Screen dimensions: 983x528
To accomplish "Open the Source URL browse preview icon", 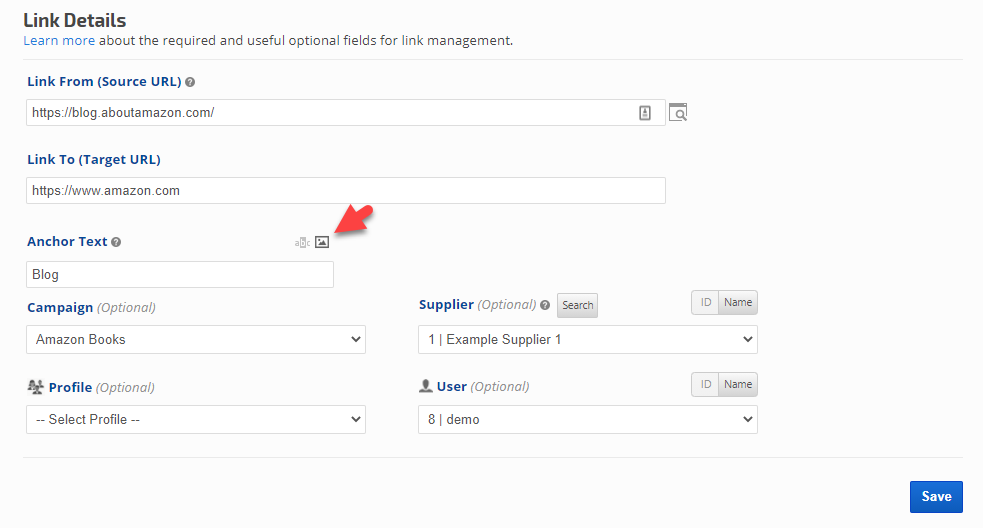I will click(x=678, y=113).
